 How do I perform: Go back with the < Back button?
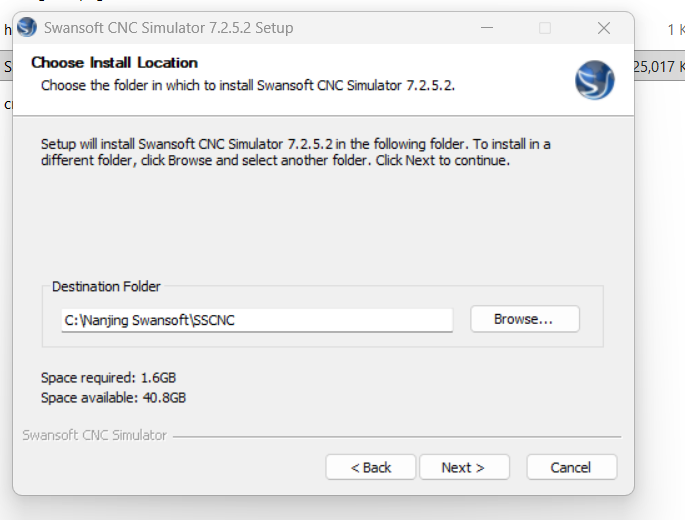(371, 467)
